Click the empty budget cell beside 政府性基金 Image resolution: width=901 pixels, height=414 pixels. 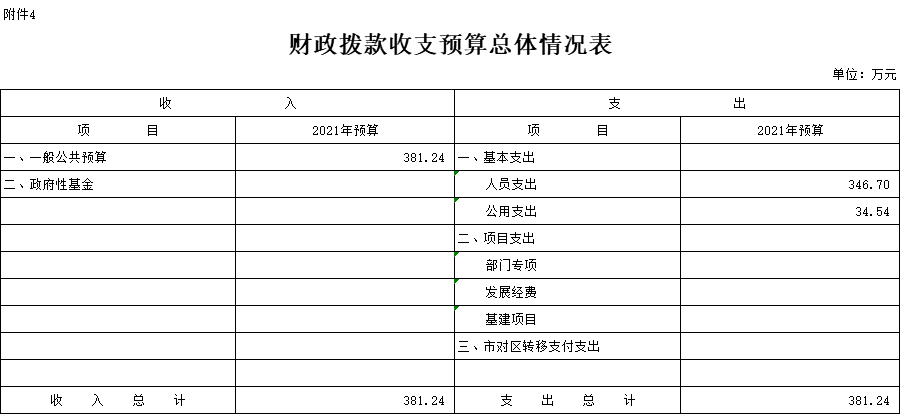click(x=345, y=185)
